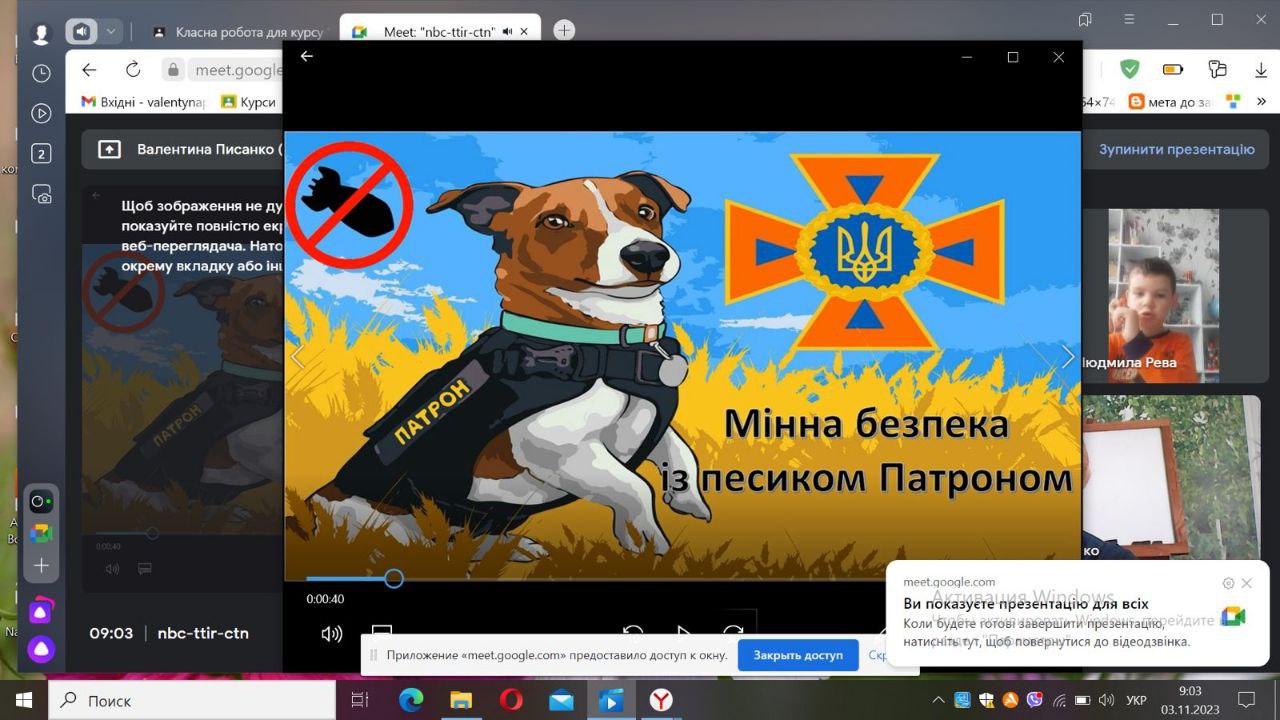Open the 'Вхідні' Gmail bookmark
1280x720 pixels.
coord(141,102)
